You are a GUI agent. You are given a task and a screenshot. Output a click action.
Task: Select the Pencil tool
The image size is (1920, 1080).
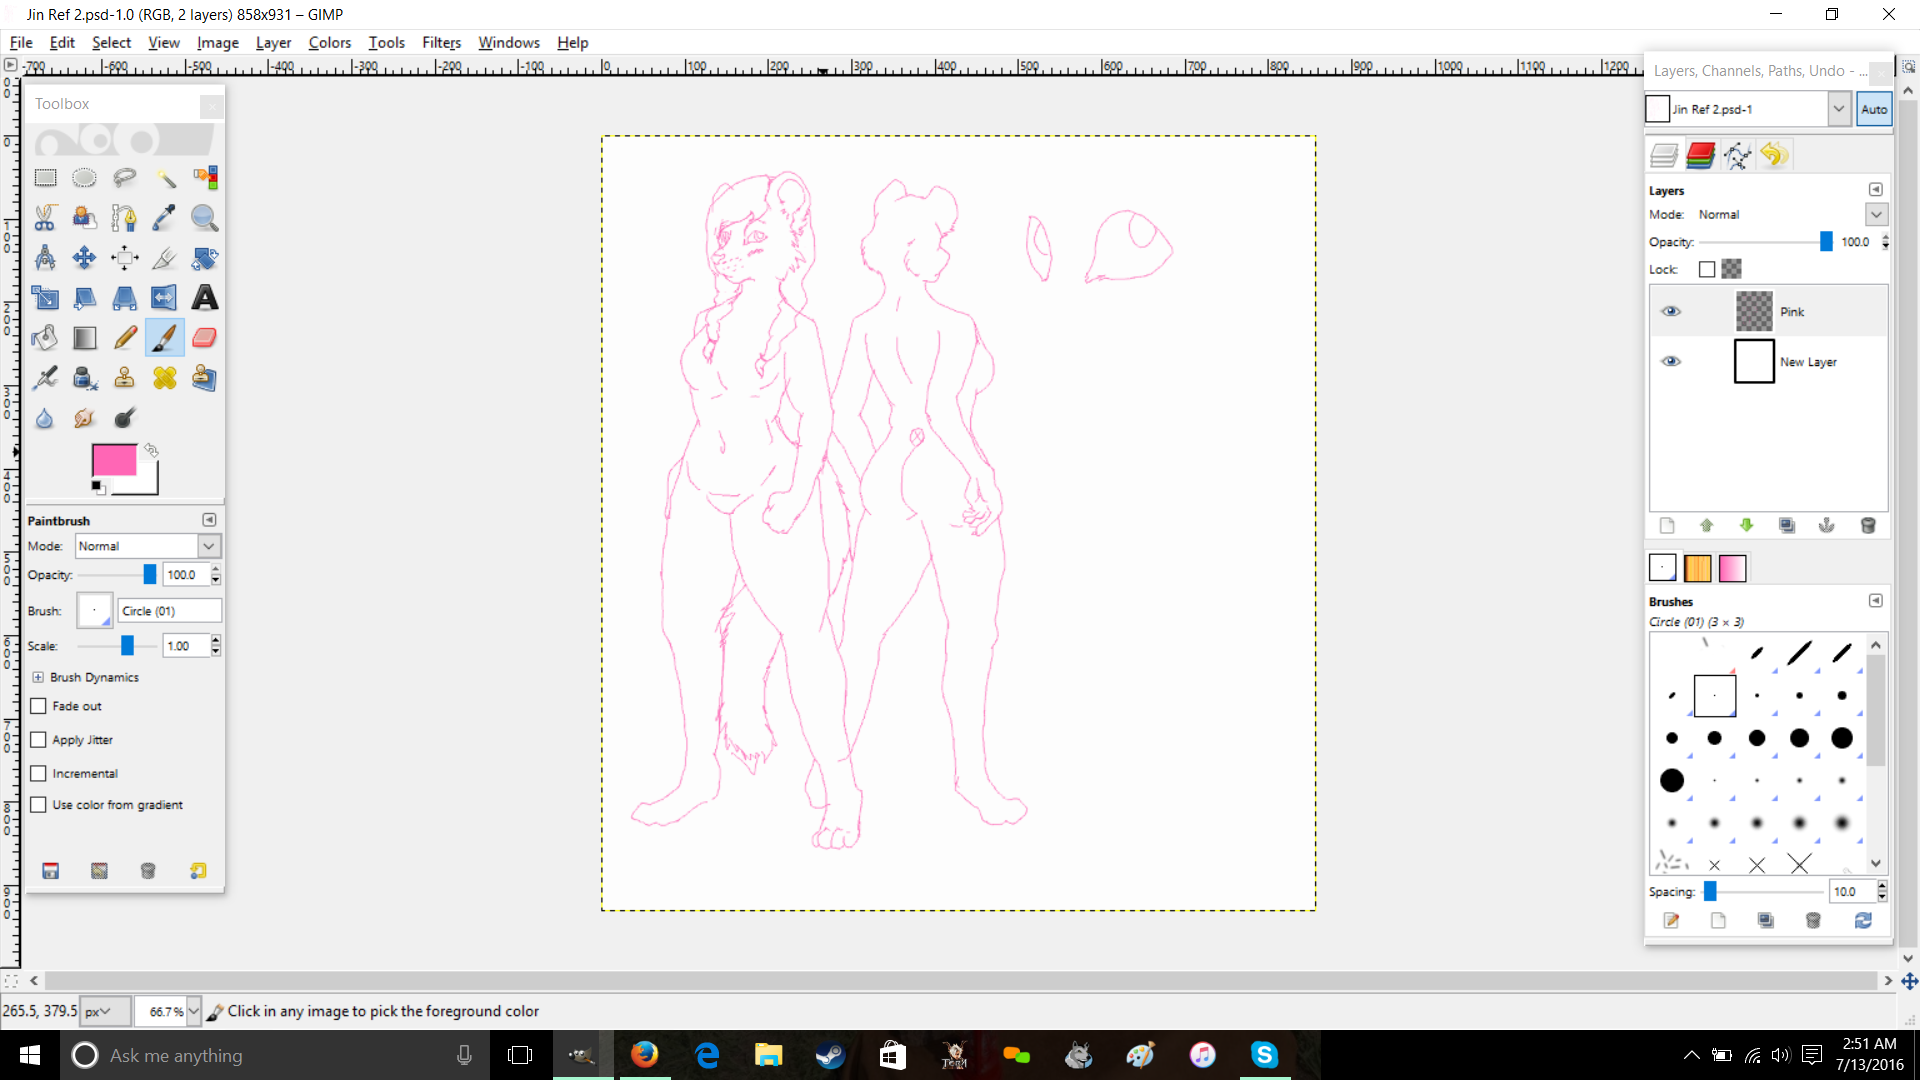(x=125, y=337)
